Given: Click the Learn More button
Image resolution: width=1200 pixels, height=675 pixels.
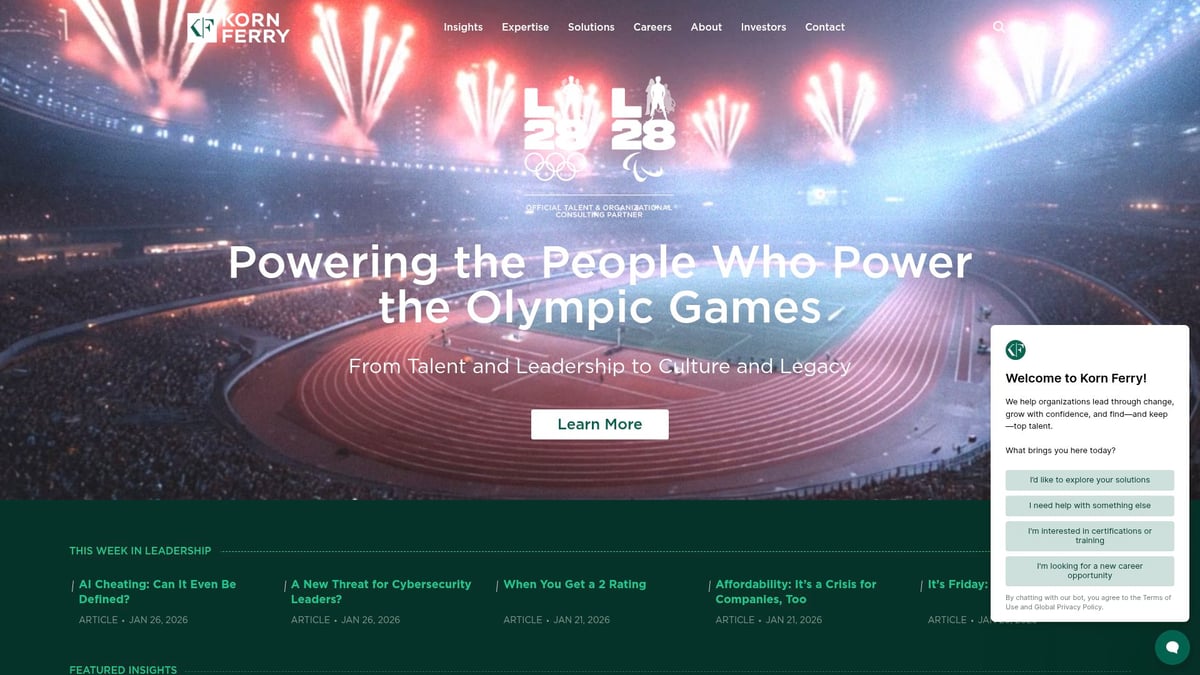Looking at the screenshot, I should pos(600,424).
